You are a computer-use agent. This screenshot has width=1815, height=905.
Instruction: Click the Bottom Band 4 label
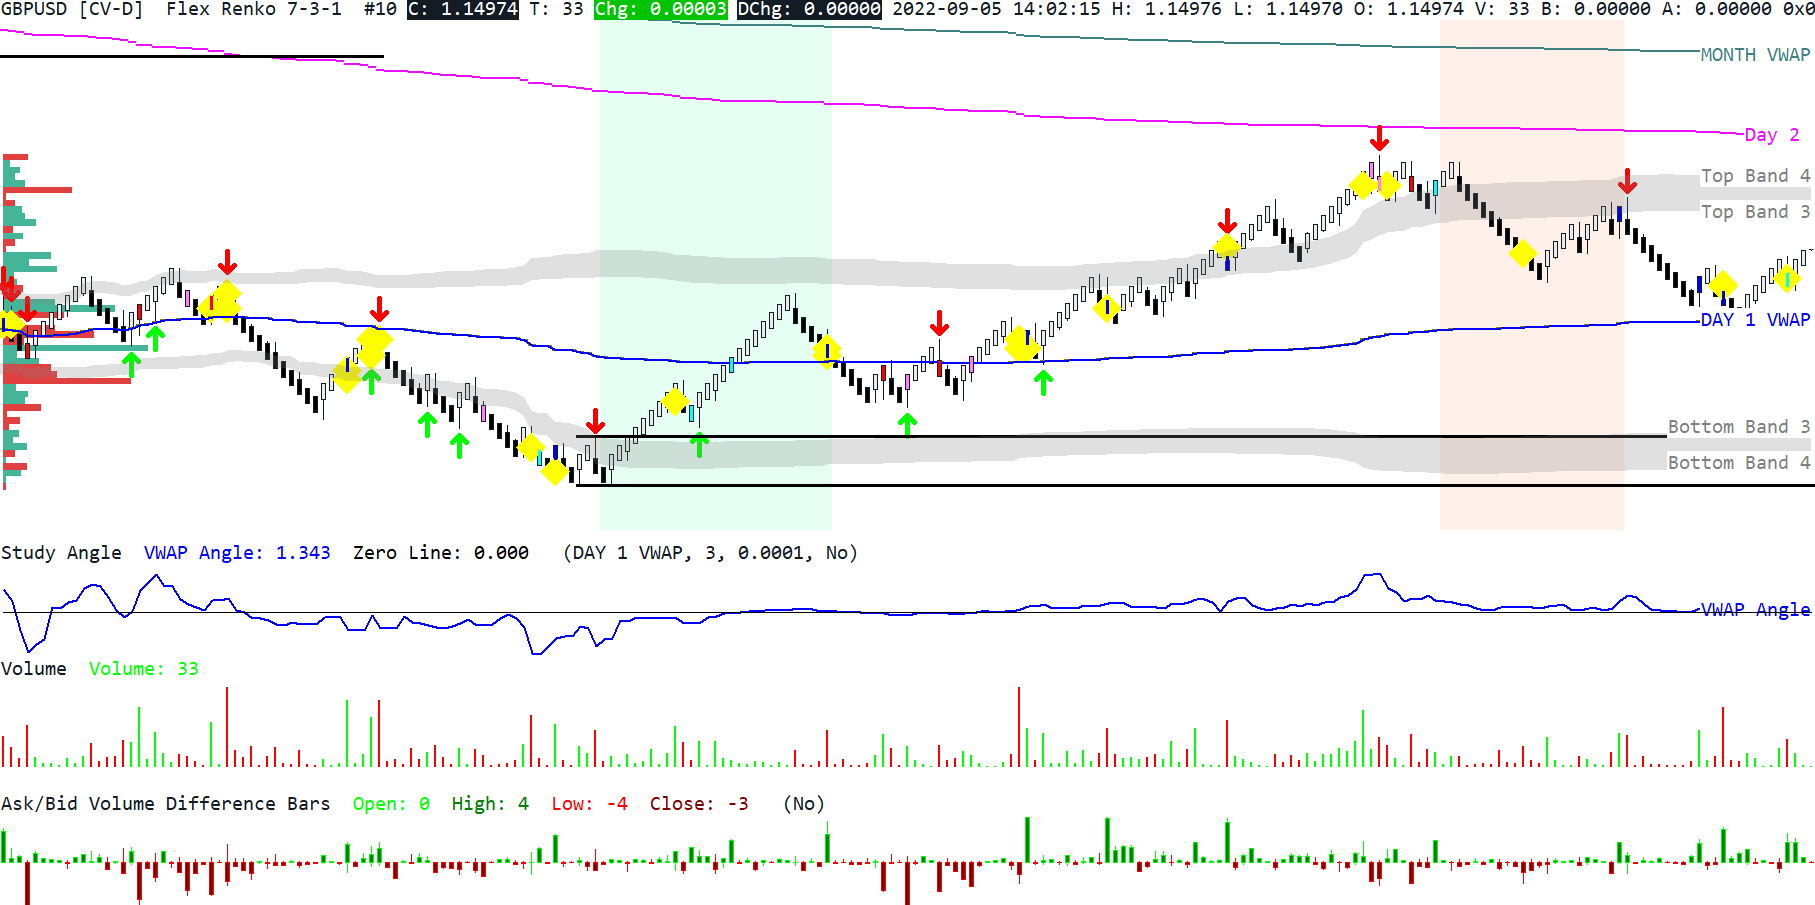1739,463
